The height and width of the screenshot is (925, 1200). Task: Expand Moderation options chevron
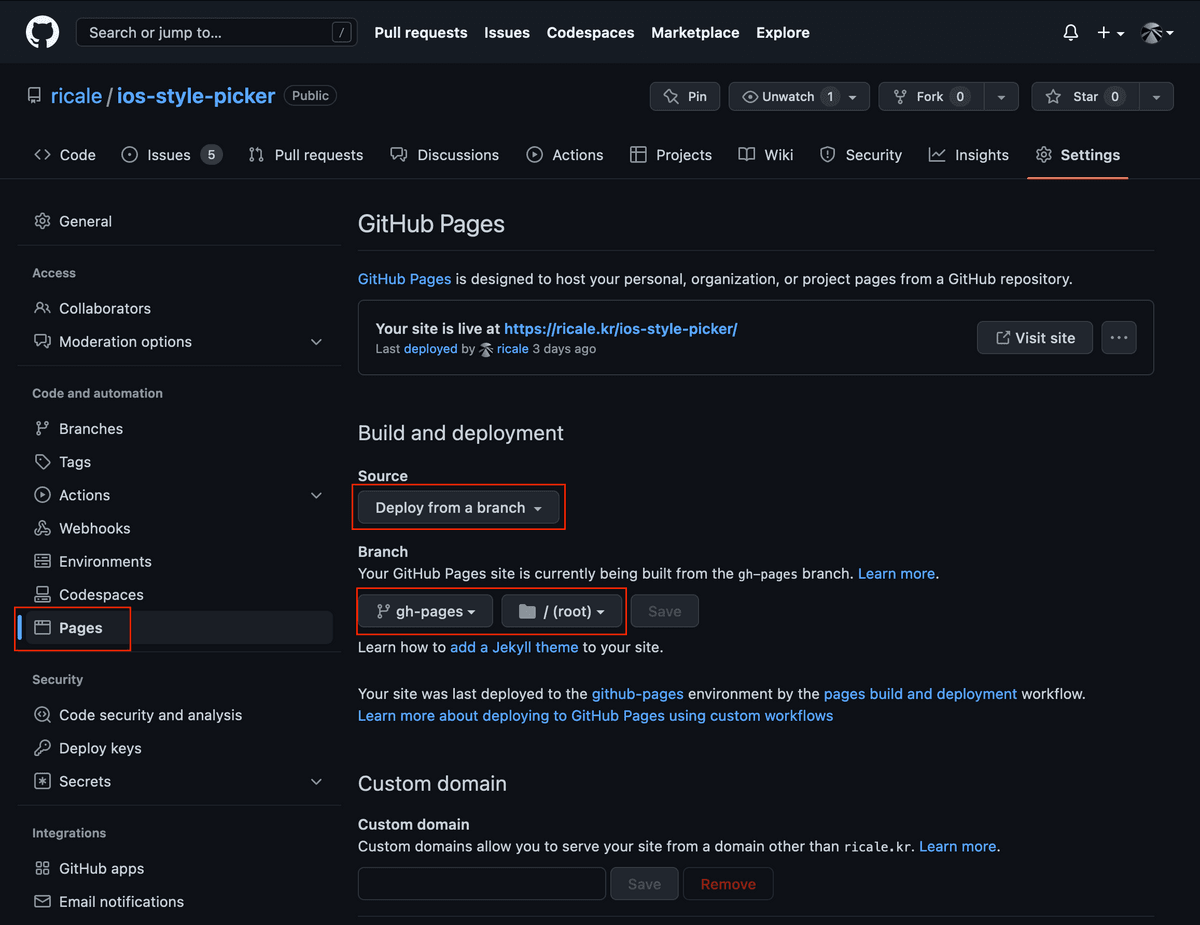[316, 342]
